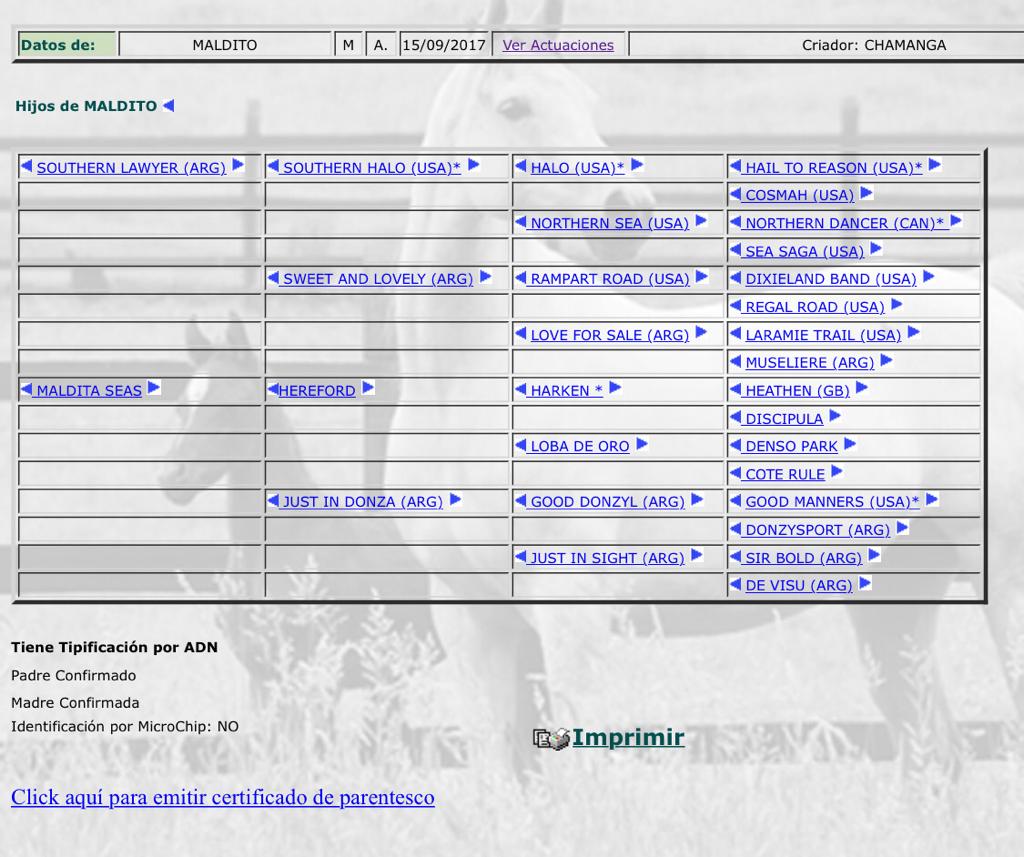
Task: Click the left arrow before SOUTHERN LAWYER (ARG)
Action: pyautogui.click(x=27, y=166)
